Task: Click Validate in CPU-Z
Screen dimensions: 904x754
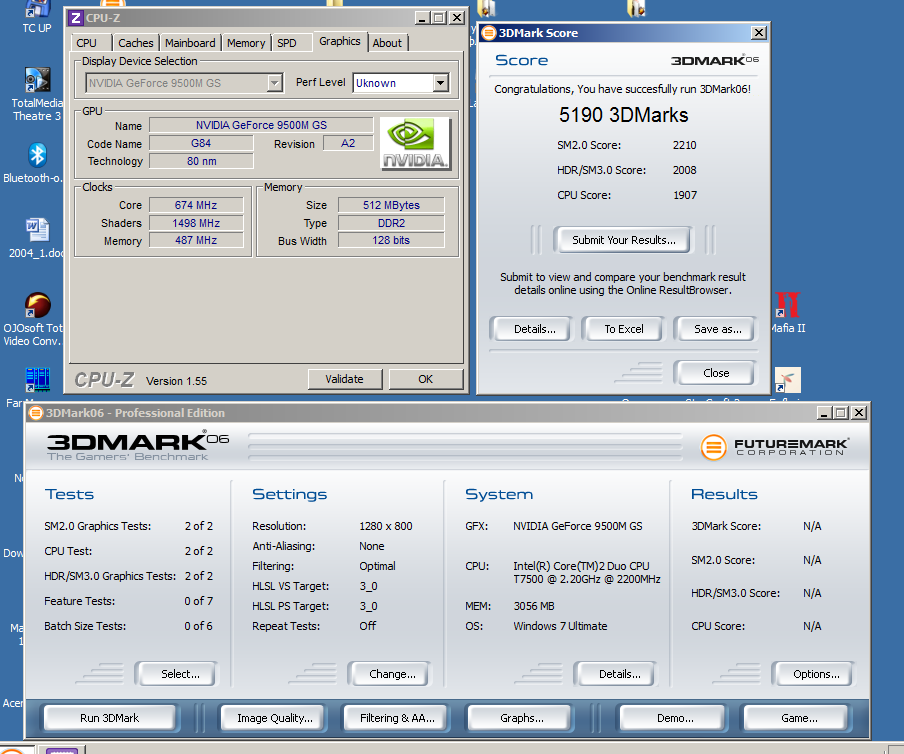Action: (x=345, y=379)
